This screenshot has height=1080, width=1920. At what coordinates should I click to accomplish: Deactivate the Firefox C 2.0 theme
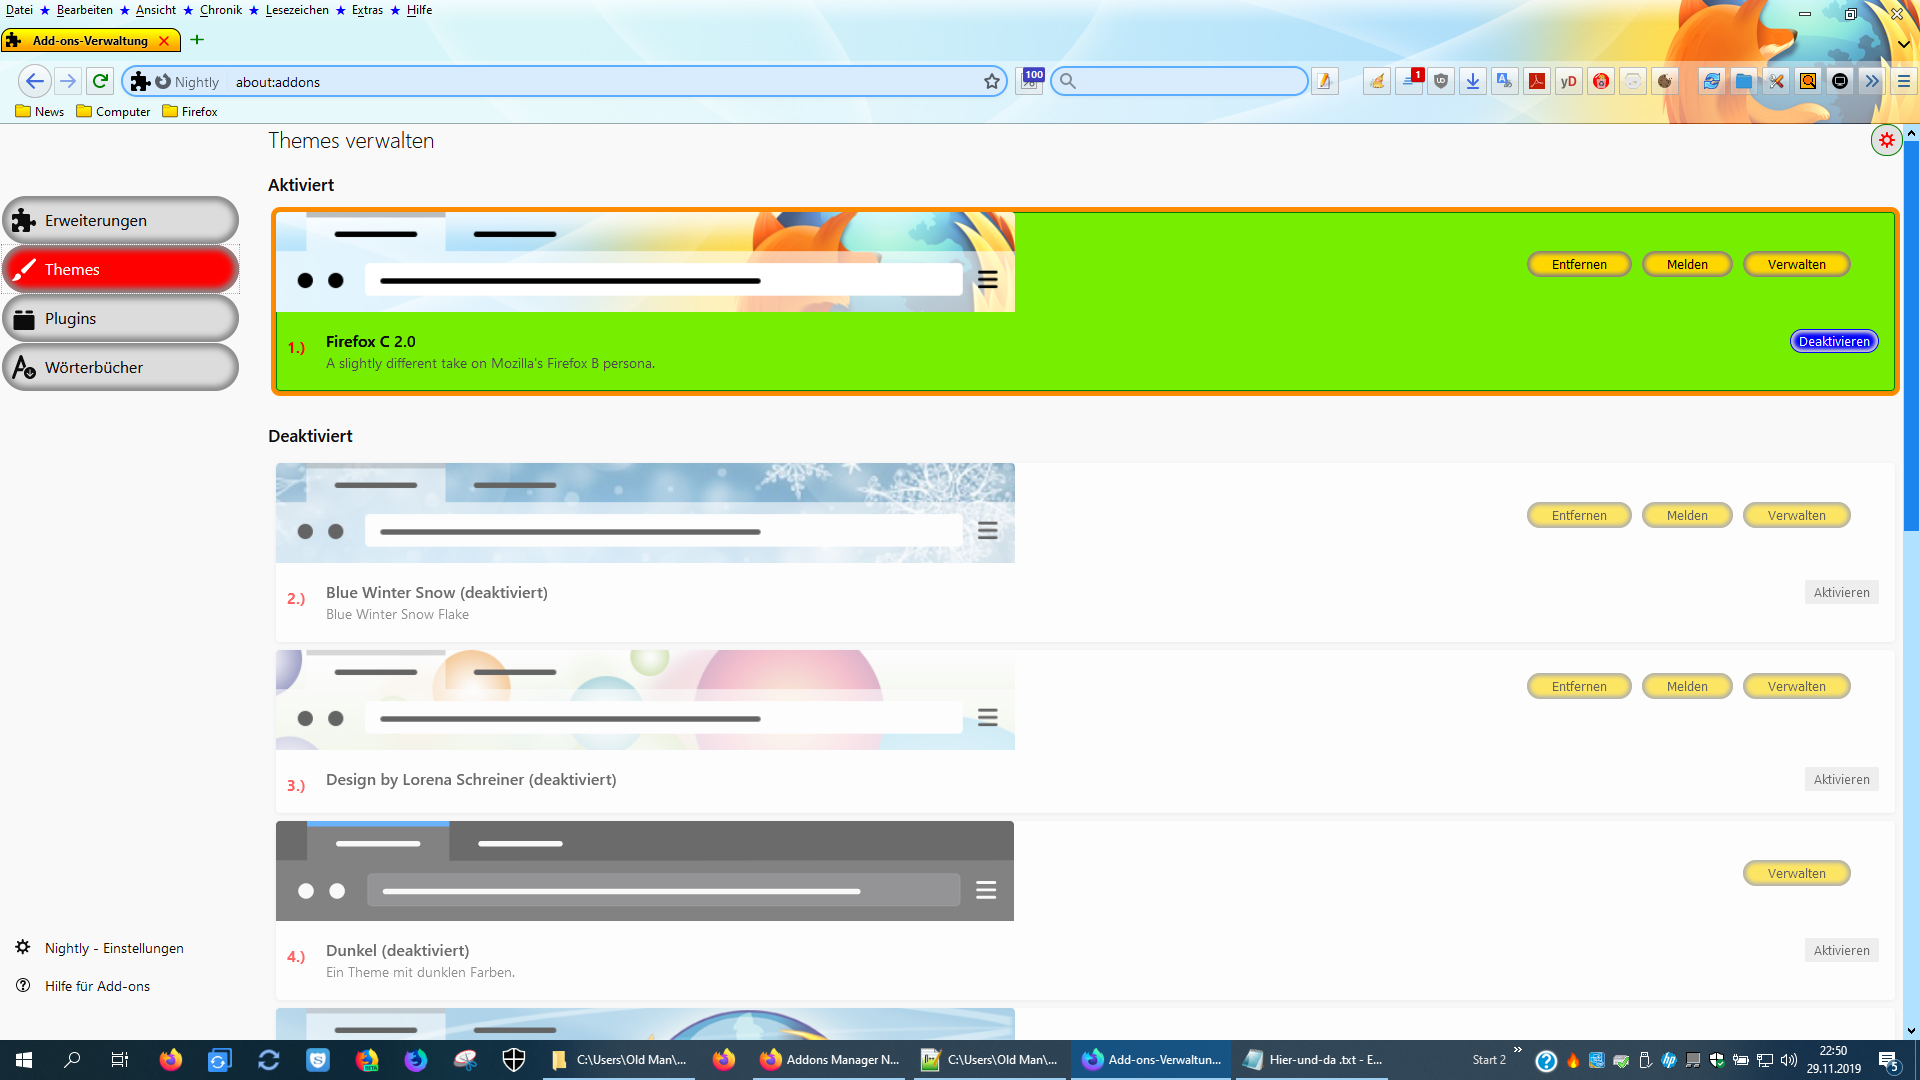tap(1833, 342)
